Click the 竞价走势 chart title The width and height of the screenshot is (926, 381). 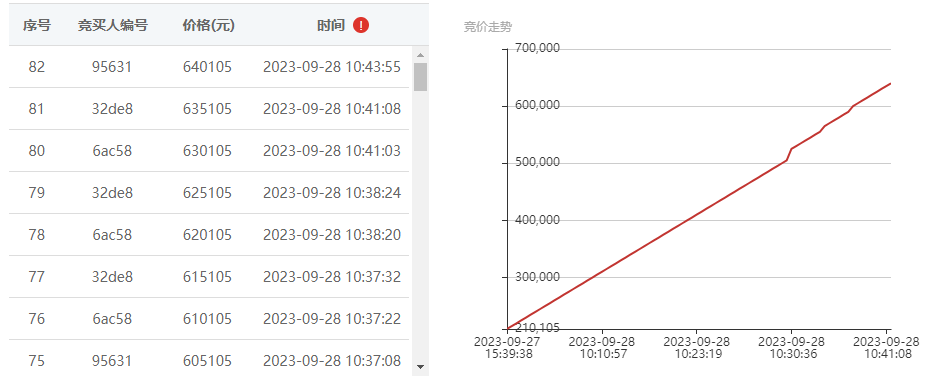click(x=488, y=27)
